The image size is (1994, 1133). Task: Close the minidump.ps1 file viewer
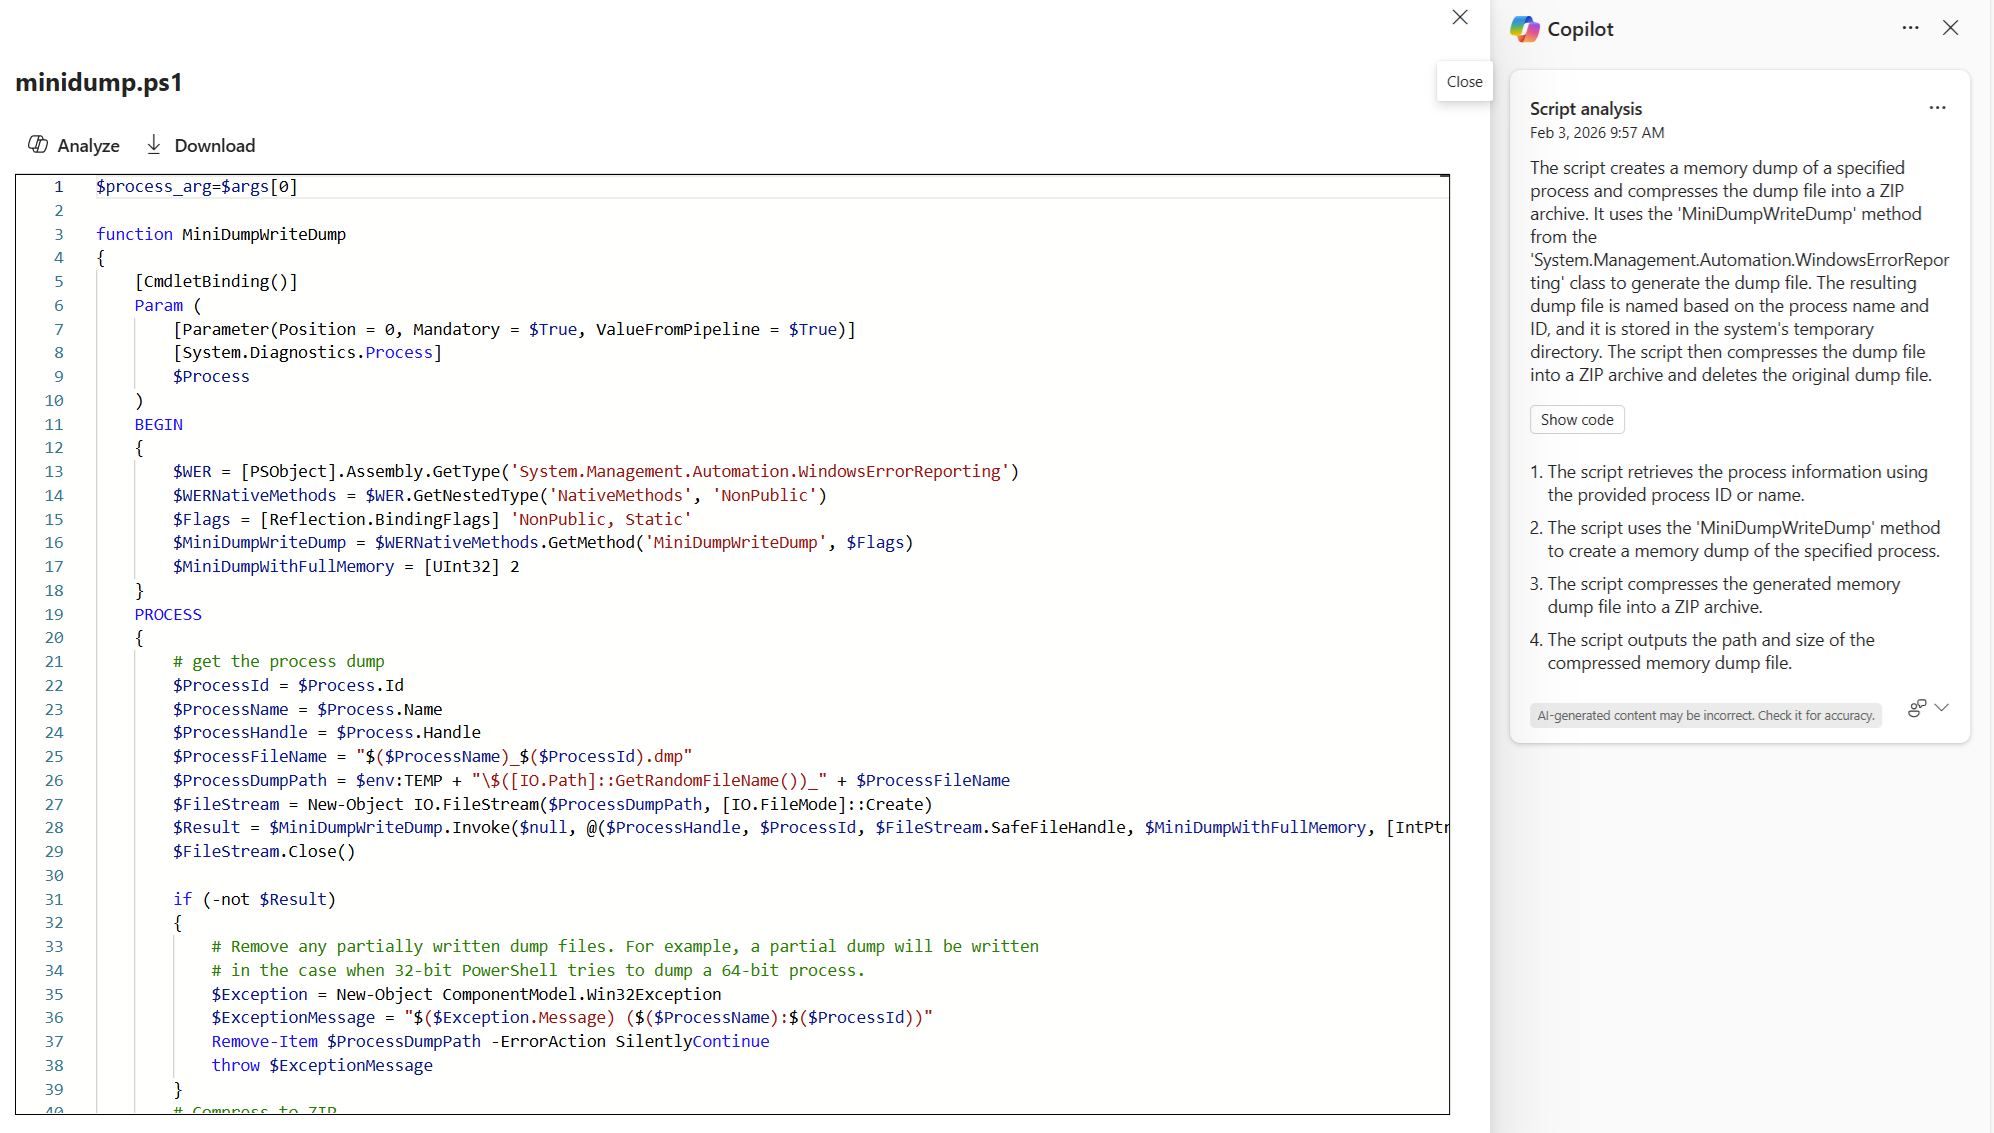(x=1460, y=17)
